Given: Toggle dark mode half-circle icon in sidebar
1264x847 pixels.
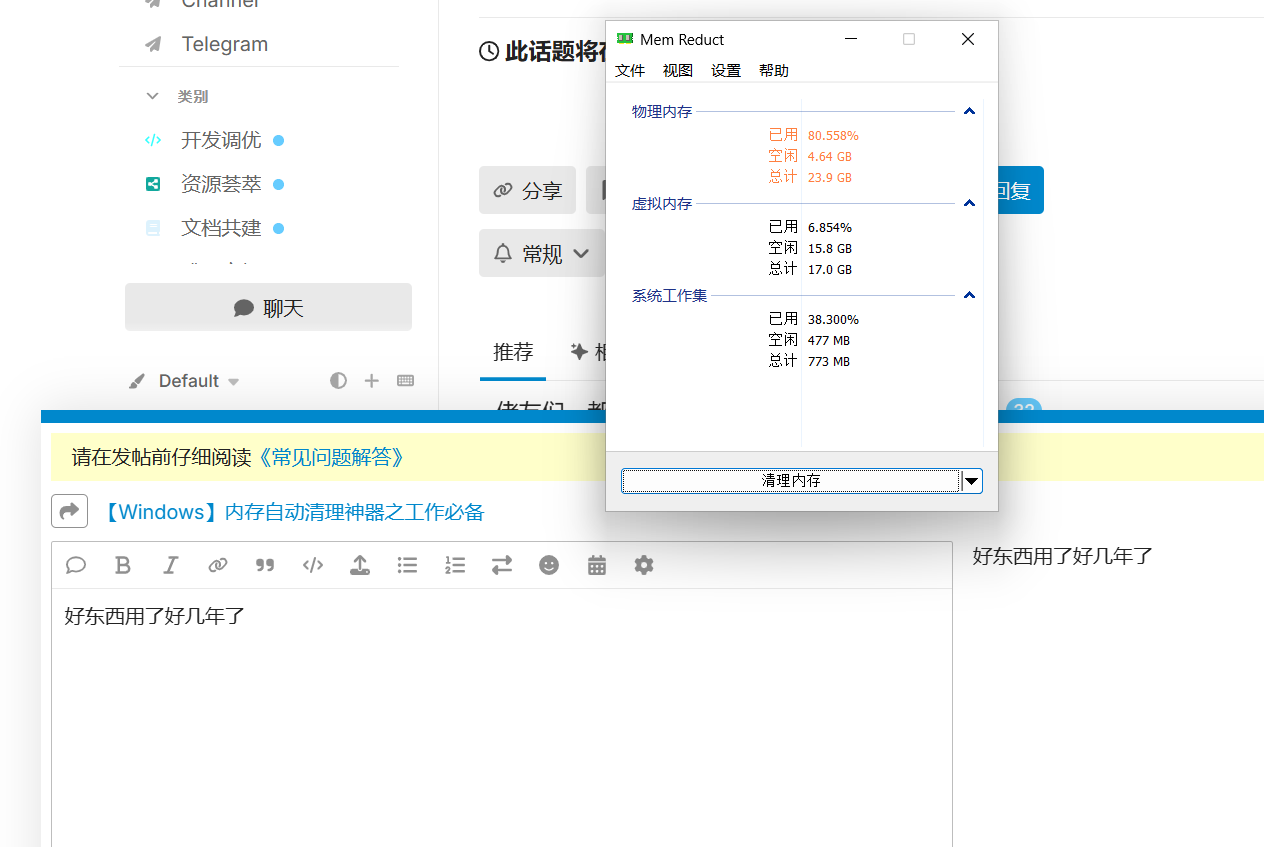Looking at the screenshot, I should pyautogui.click(x=339, y=380).
